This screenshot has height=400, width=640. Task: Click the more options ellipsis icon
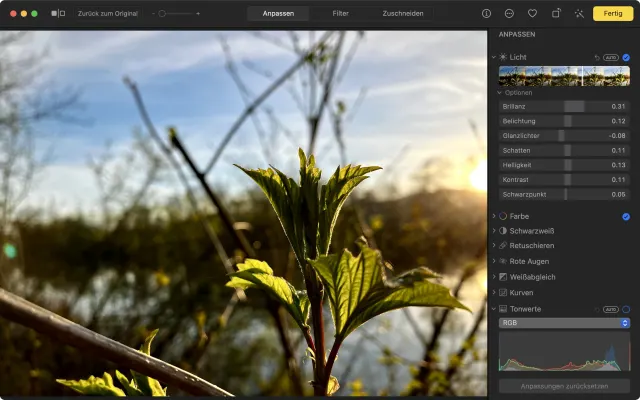coord(510,14)
